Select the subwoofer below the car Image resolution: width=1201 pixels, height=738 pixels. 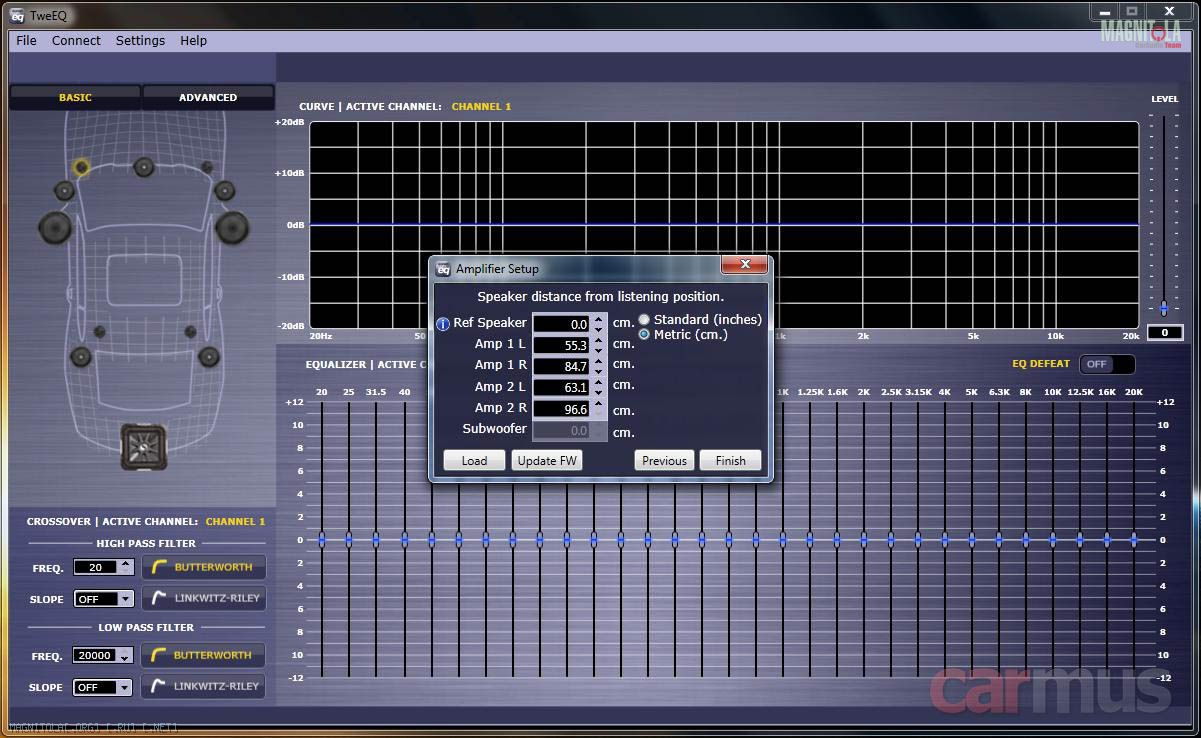coord(143,446)
